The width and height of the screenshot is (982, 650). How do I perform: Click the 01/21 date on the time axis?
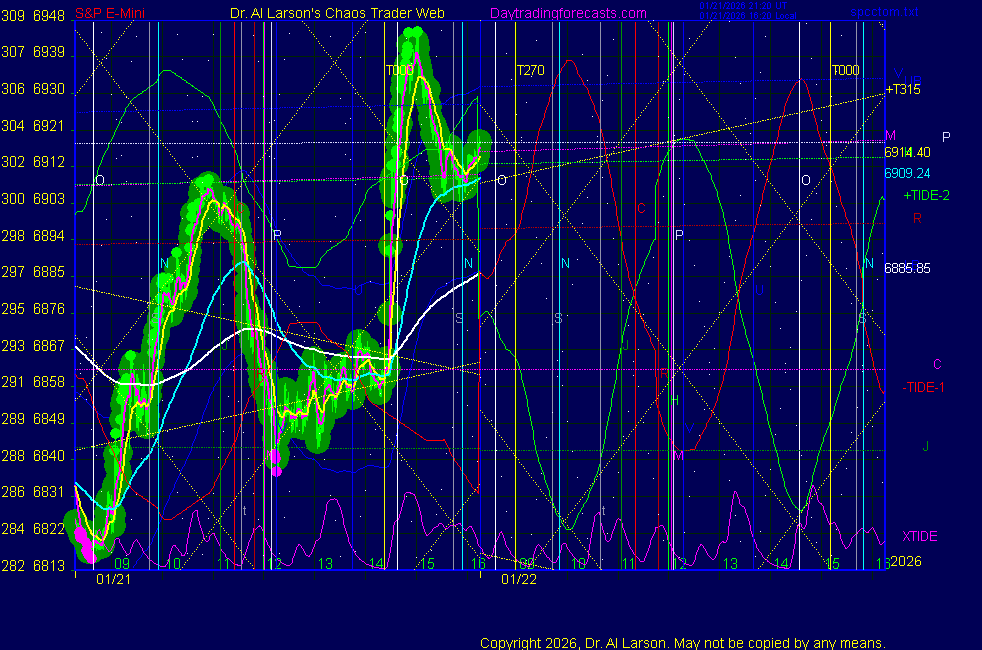[111, 579]
